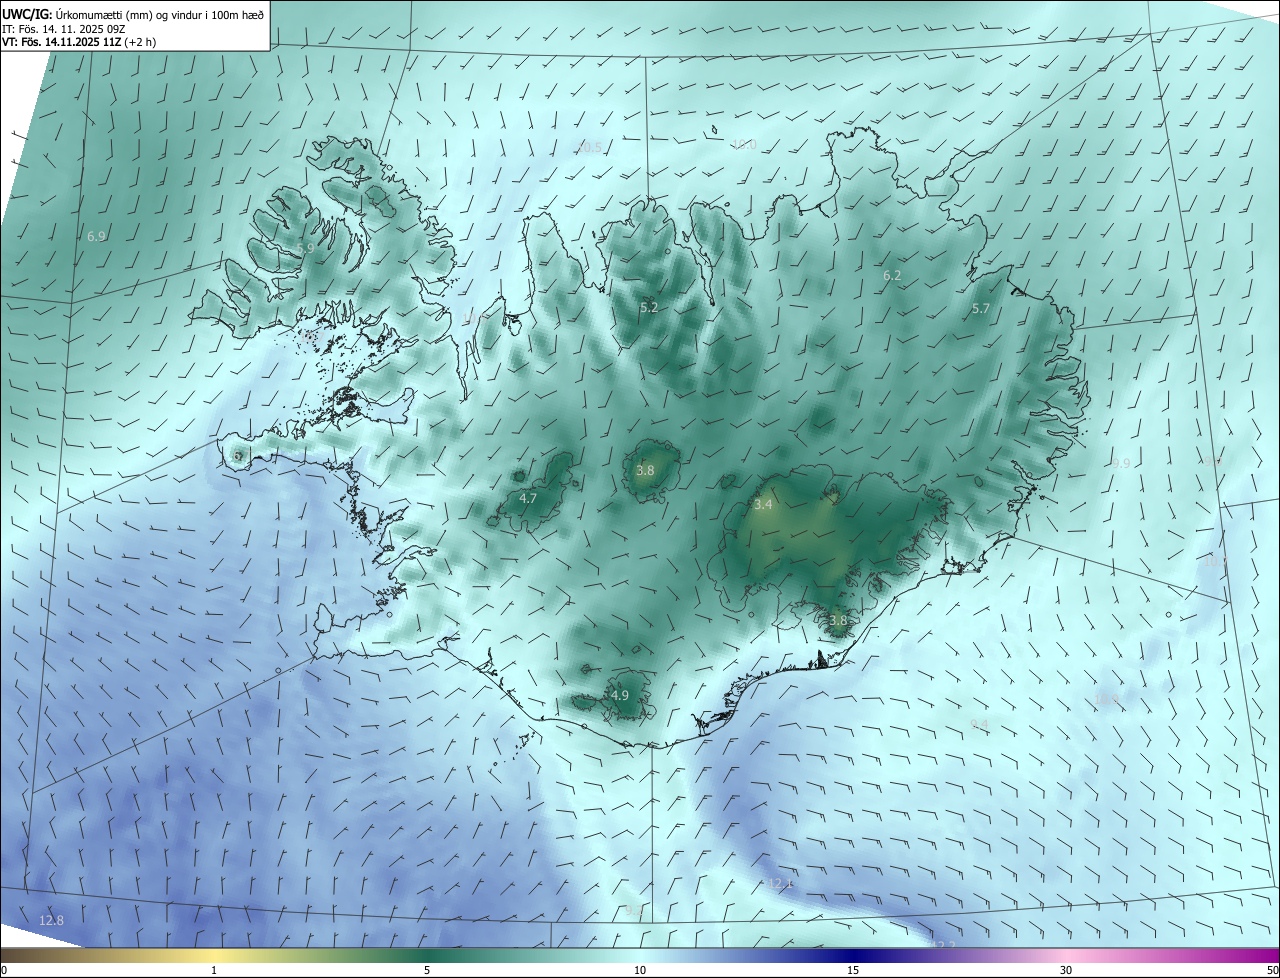Click the 'IT: Fös. 14. 11. 2025 09Z' line
Image resolution: width=1280 pixels, height=978 pixels.
coord(63,29)
